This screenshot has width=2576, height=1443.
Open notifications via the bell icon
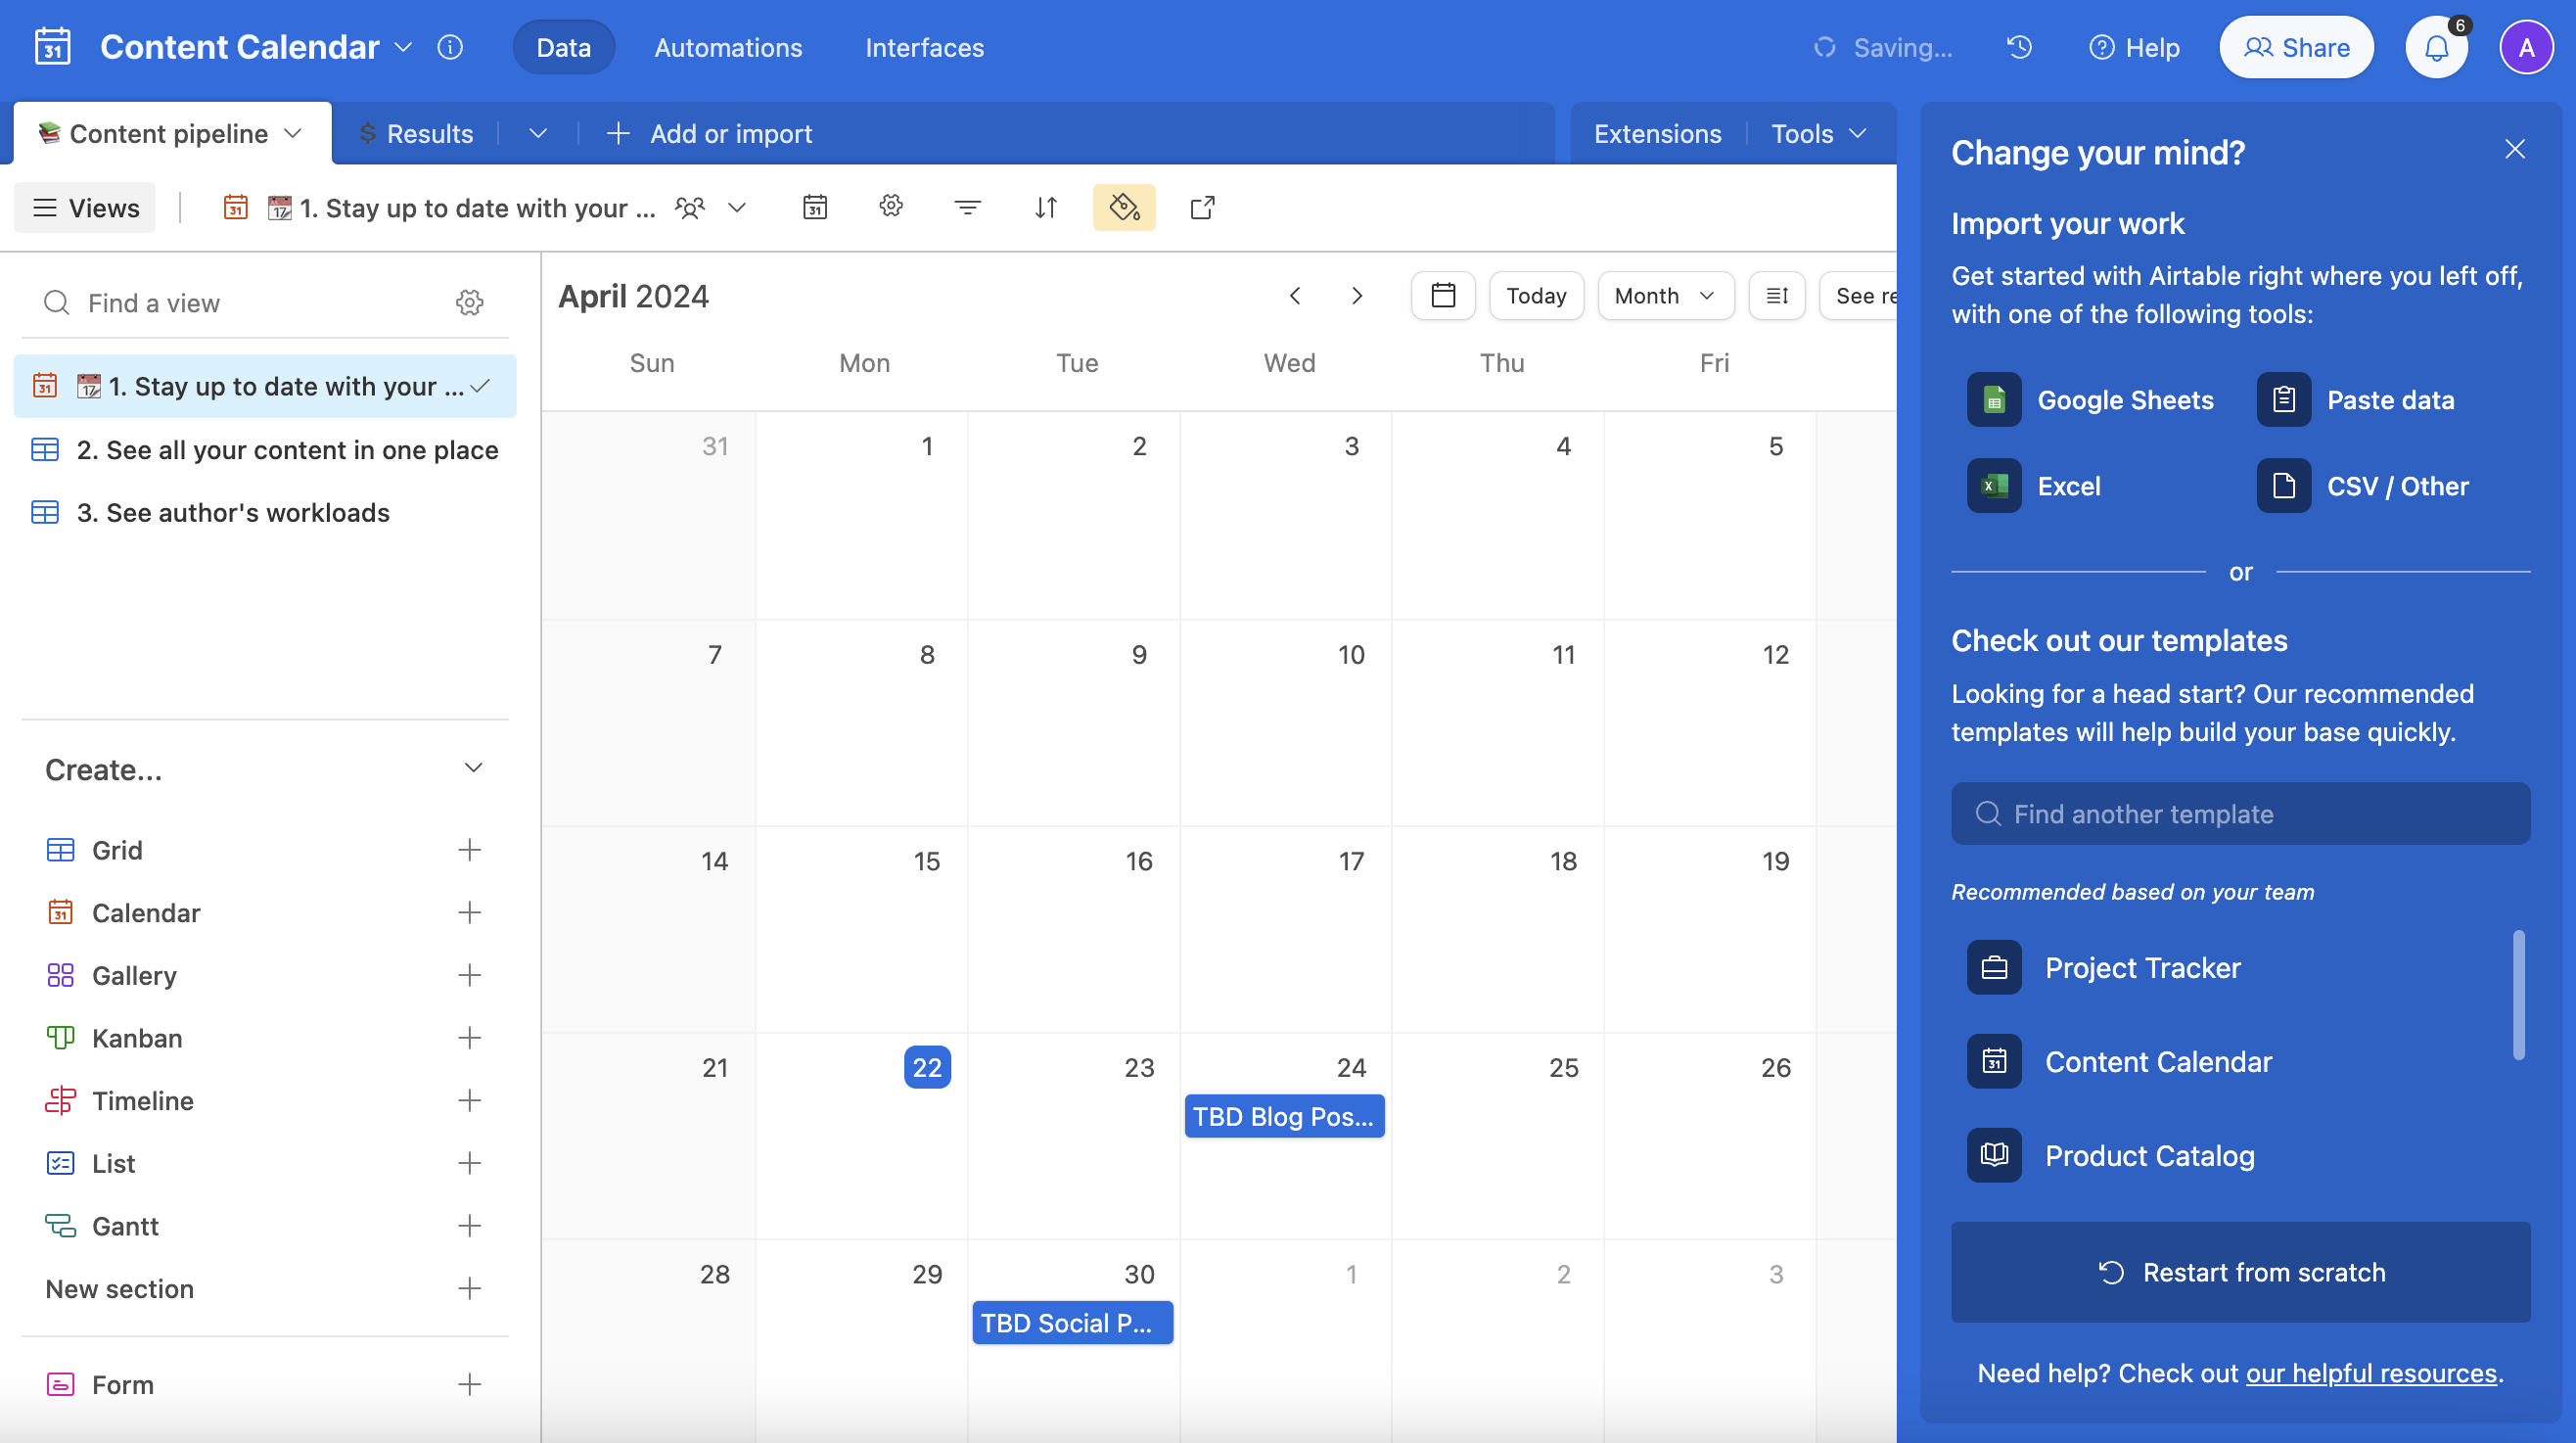click(2436, 47)
